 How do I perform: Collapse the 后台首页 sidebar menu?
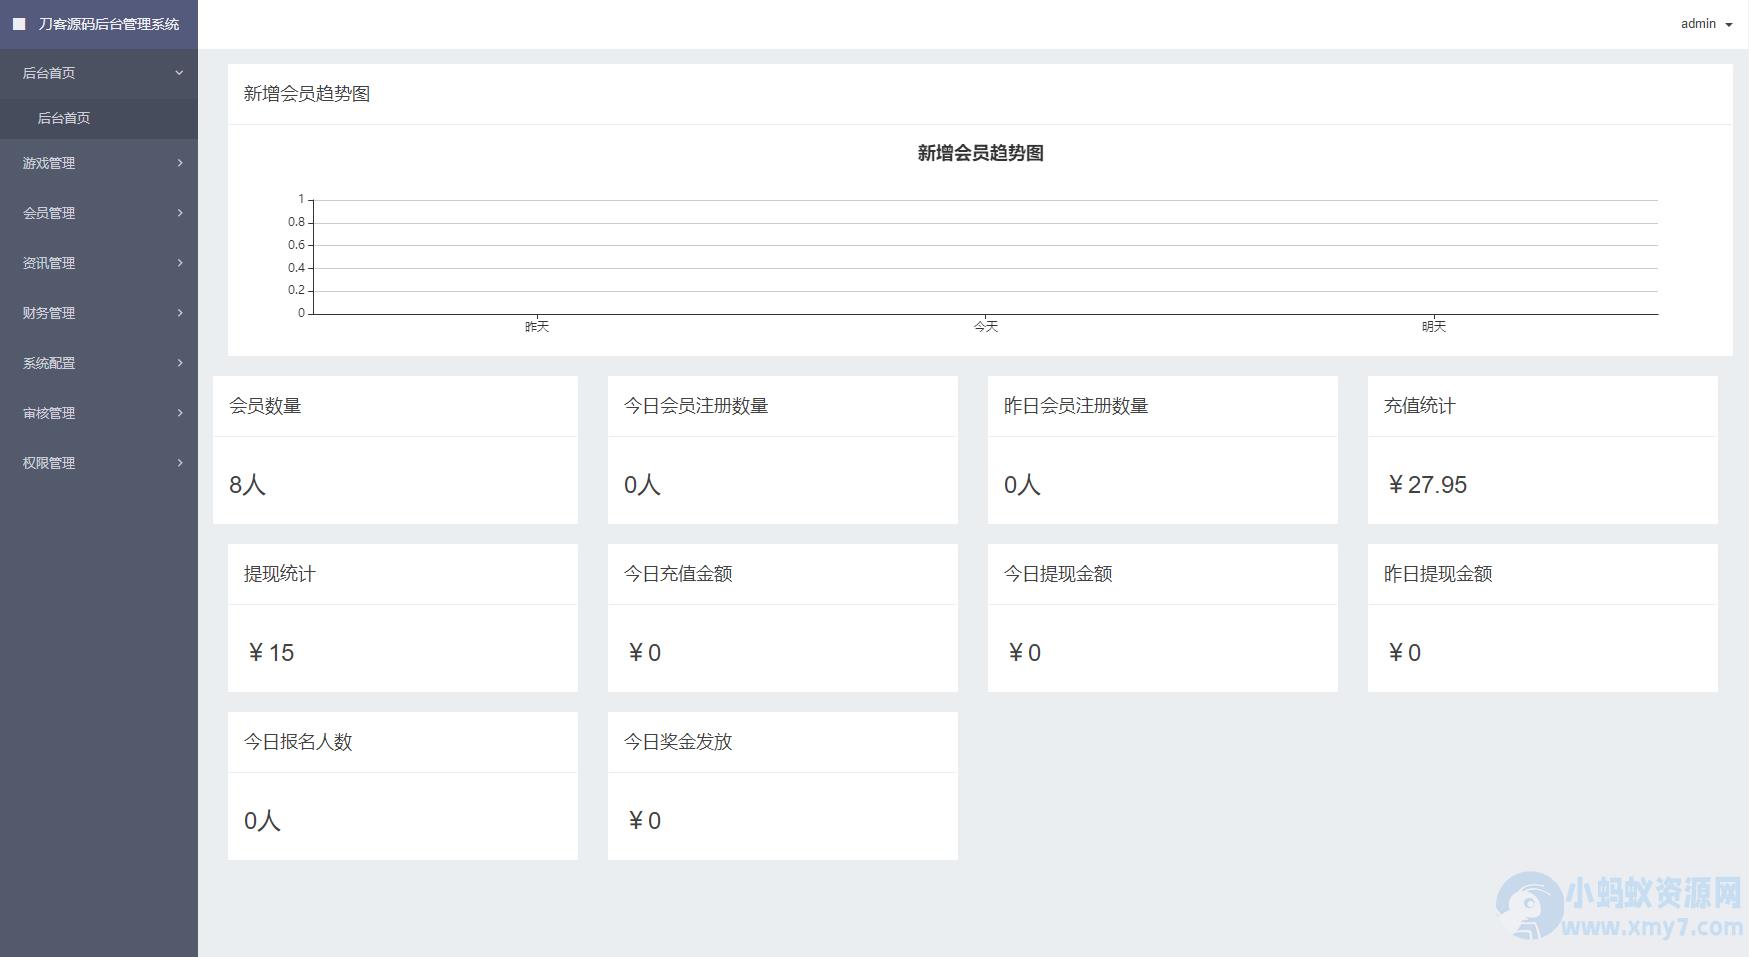(99, 73)
